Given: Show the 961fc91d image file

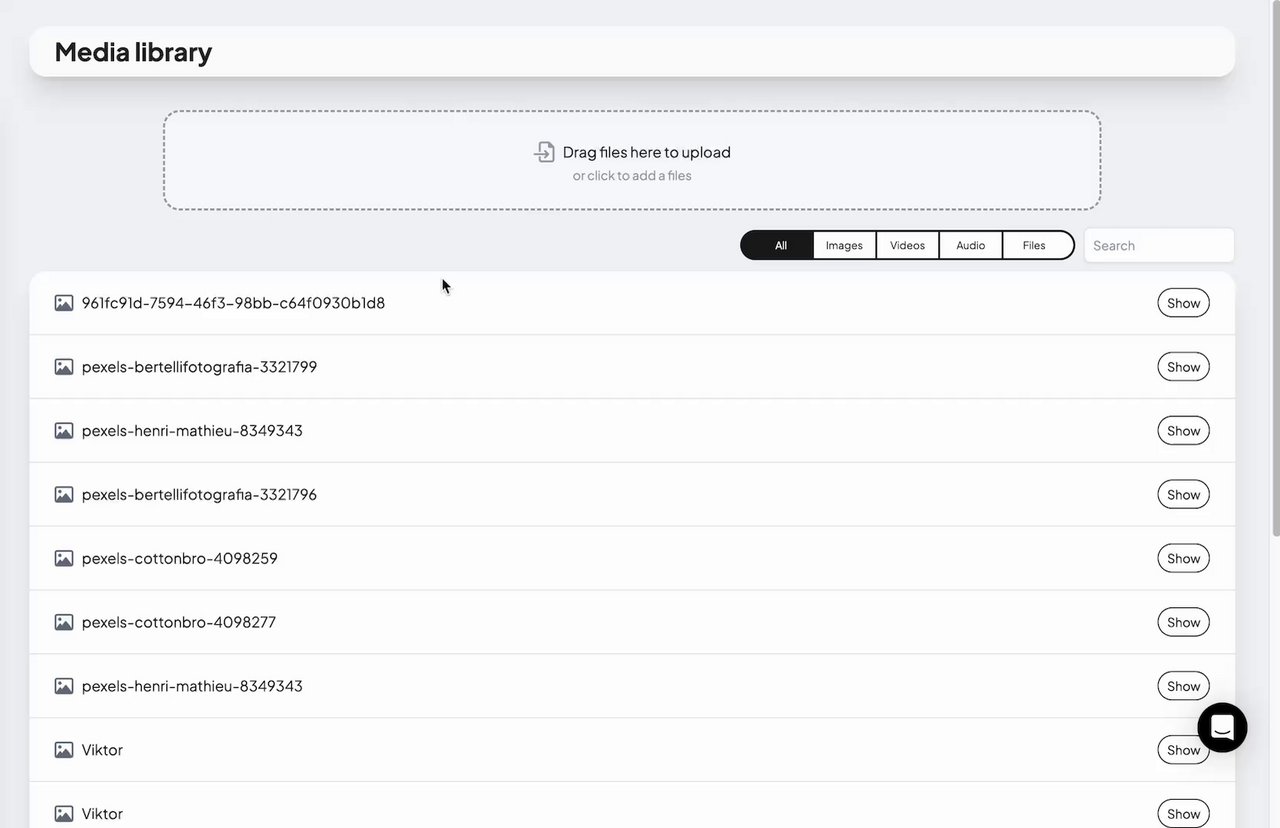Looking at the screenshot, I should pos(1183,303).
